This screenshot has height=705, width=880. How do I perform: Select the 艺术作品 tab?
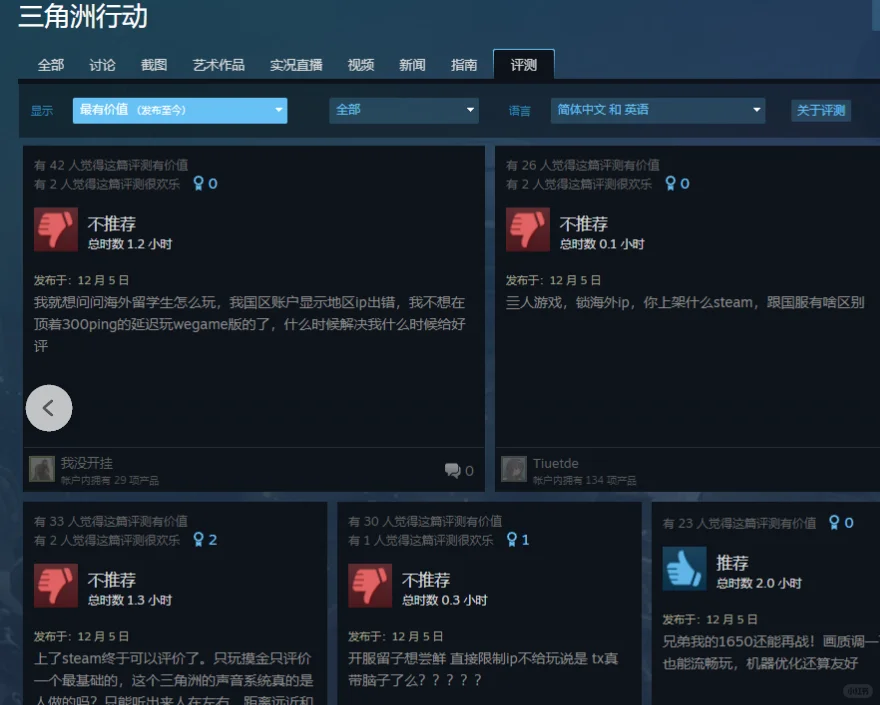pyautogui.click(x=218, y=65)
